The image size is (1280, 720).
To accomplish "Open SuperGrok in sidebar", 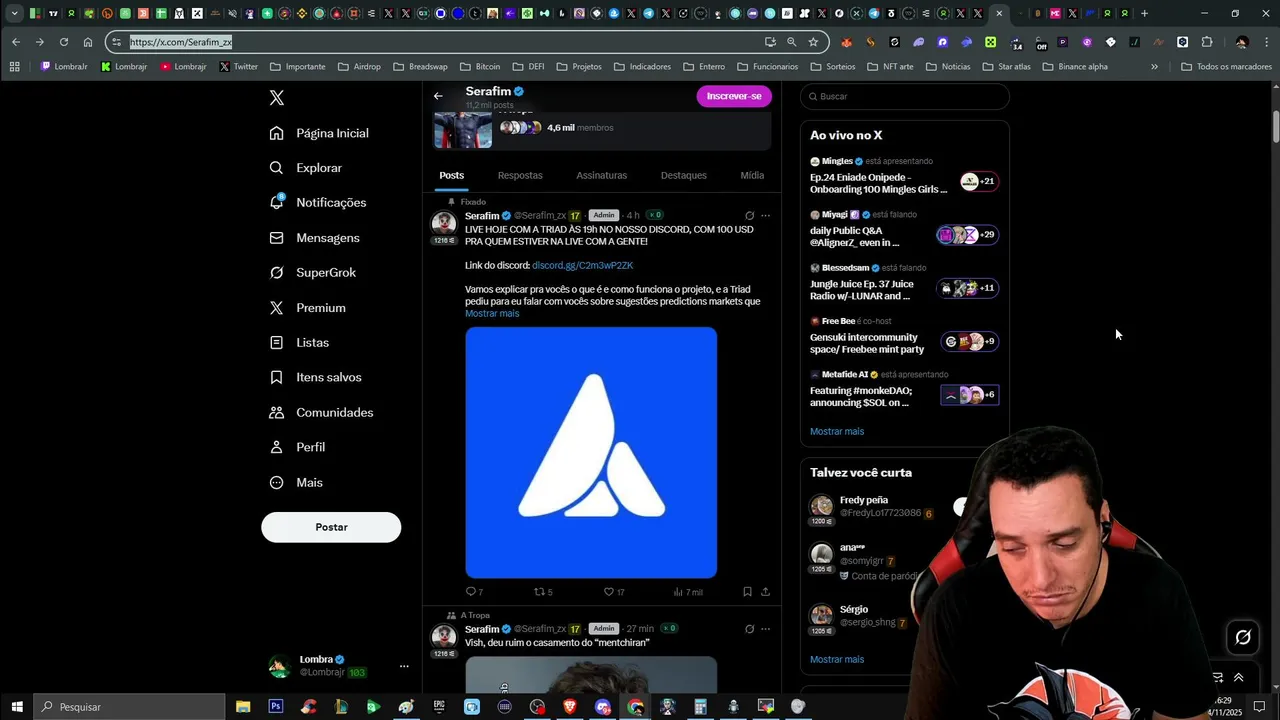I will (312, 273).
